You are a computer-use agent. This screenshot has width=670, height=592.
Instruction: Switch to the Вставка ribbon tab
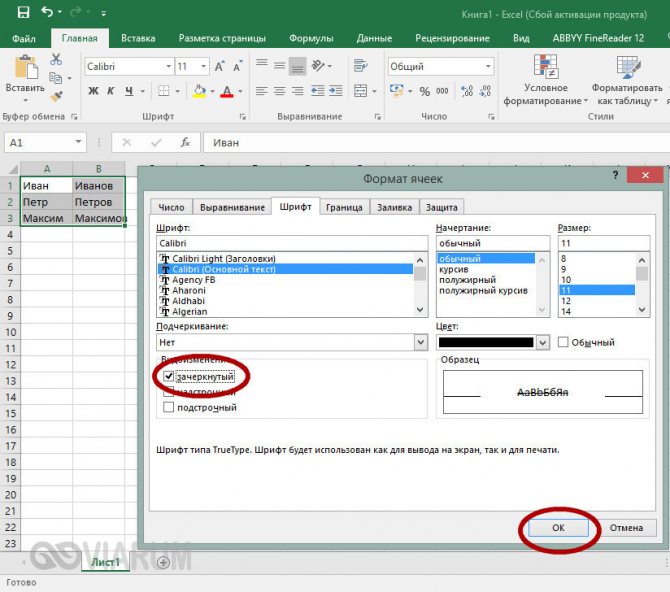coord(138,38)
